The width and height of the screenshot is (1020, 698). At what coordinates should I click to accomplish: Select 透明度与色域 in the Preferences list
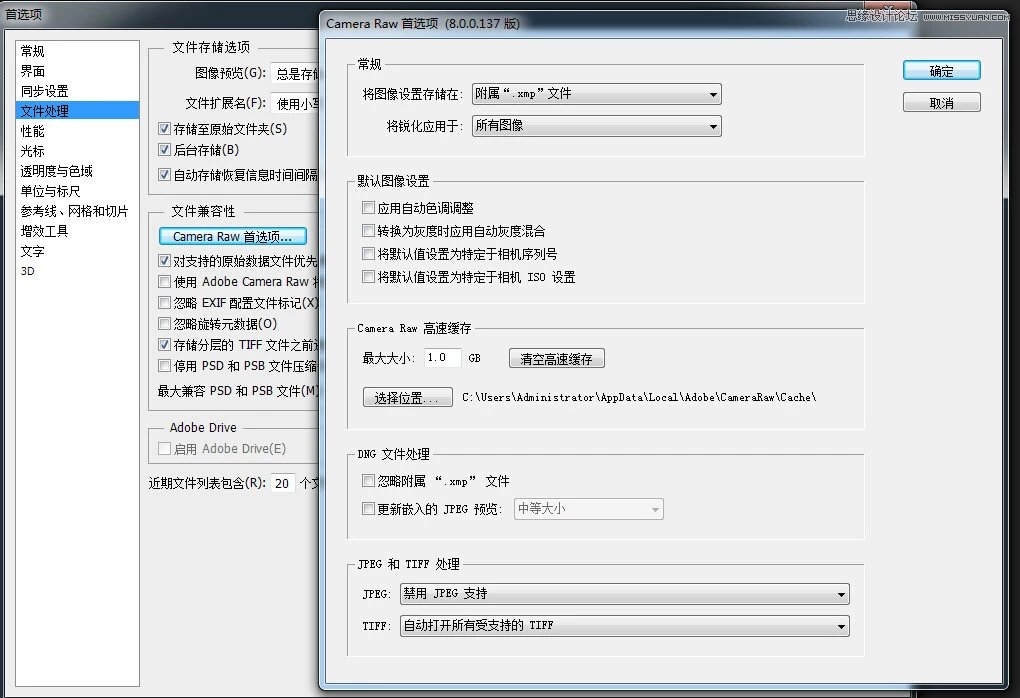77,171
